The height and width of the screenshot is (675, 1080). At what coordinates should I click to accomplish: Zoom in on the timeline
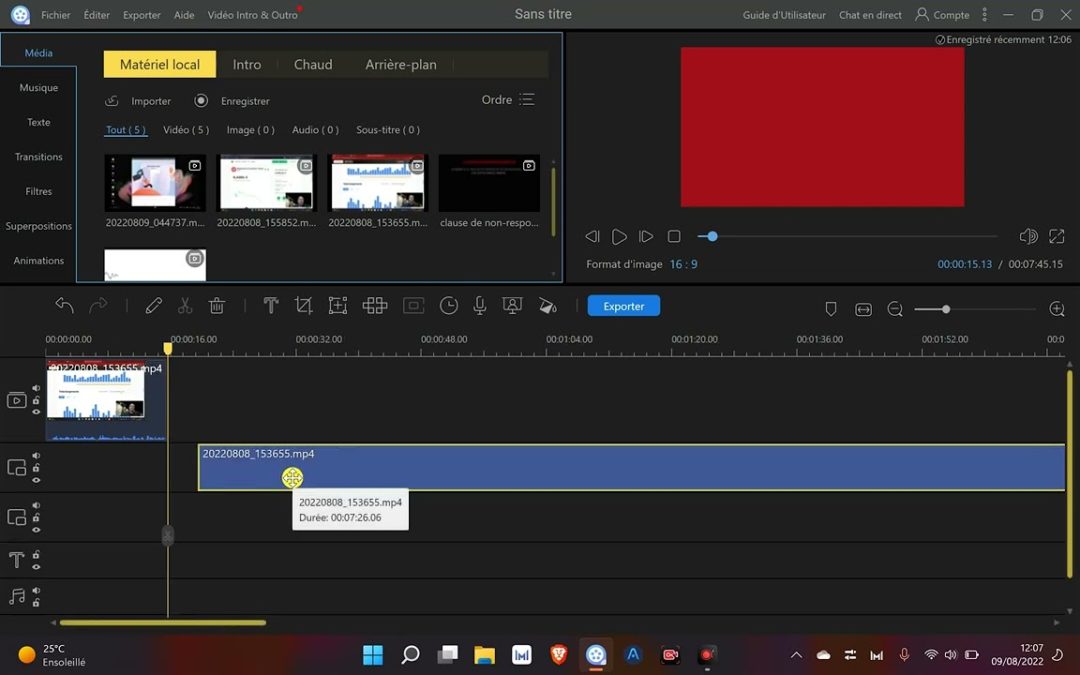pos(1057,309)
